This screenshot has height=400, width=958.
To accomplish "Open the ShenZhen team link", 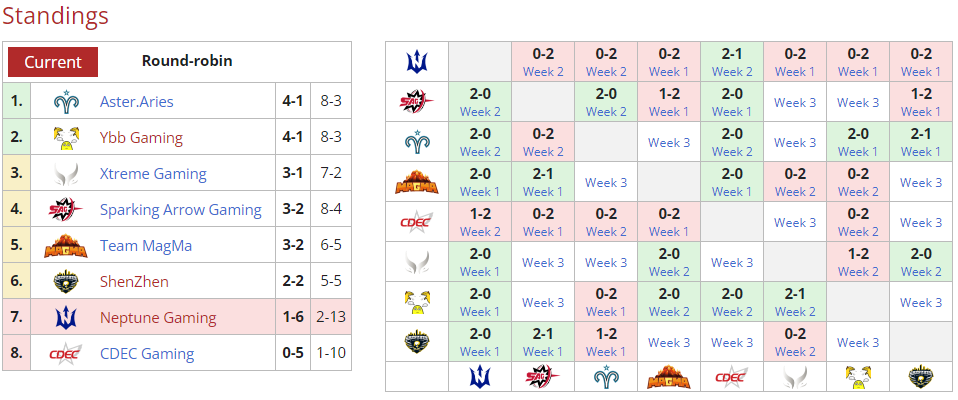I will (134, 282).
